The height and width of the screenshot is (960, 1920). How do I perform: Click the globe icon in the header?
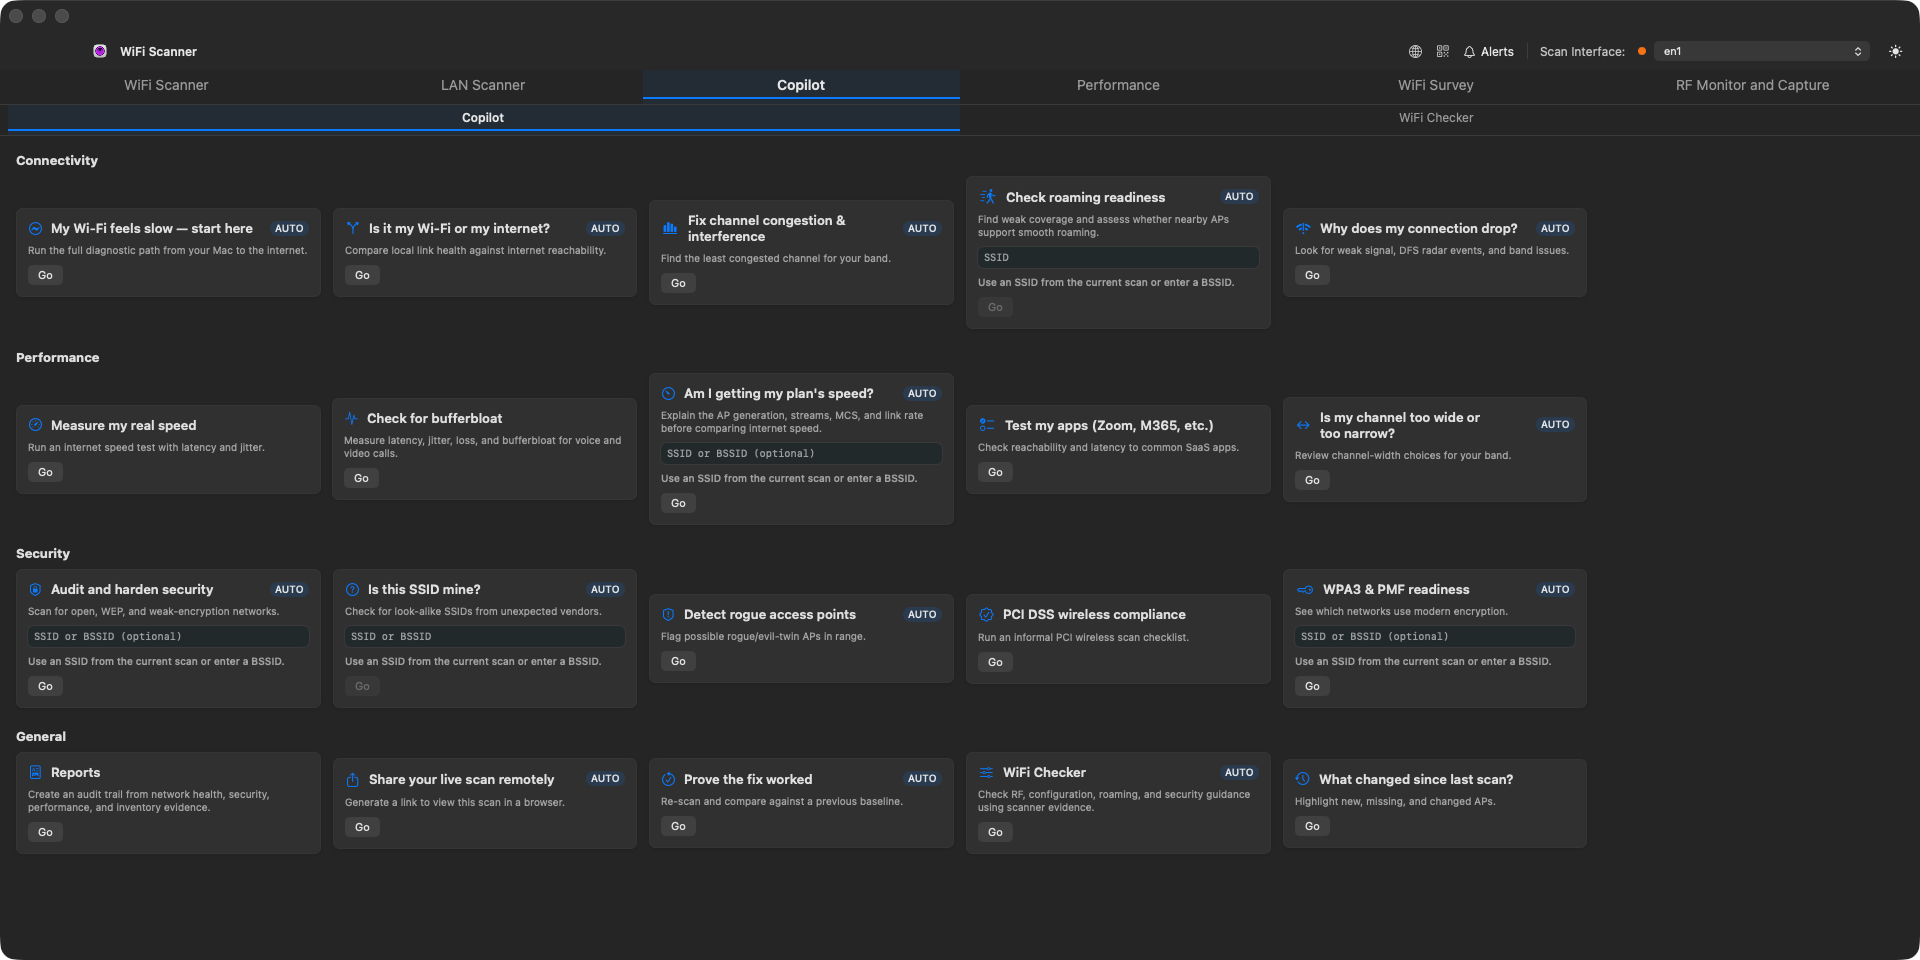coord(1415,51)
